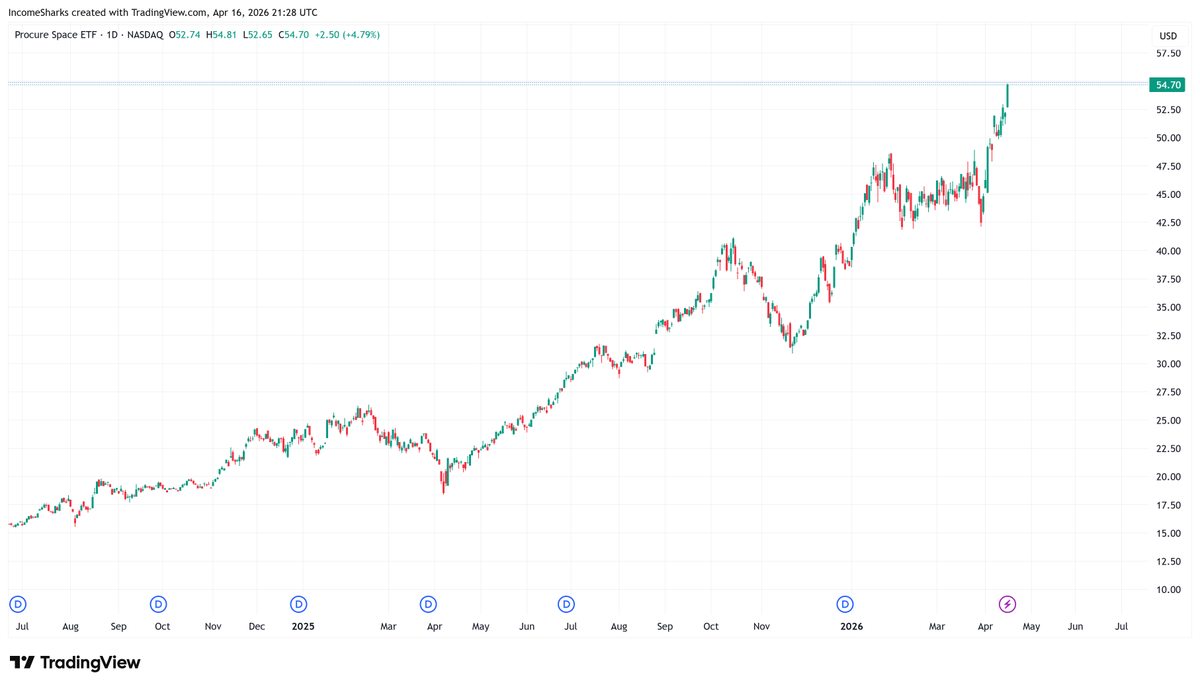Click the 45.00 price axis label
Viewport: 1200px width, 687px height.
click(1169, 195)
